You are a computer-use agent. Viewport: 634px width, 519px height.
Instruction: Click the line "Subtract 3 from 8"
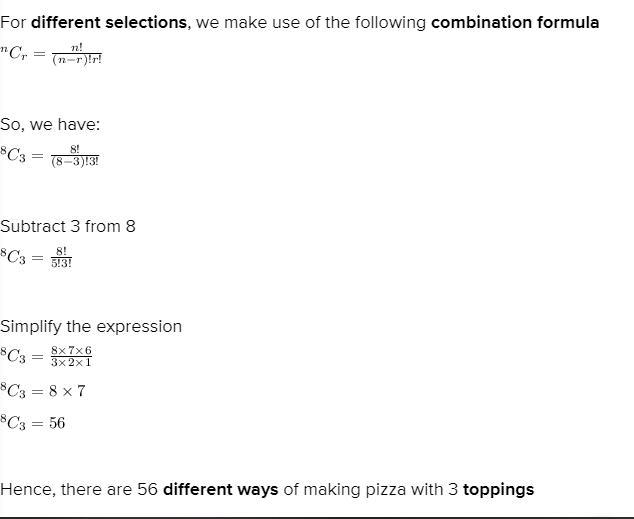[68, 226]
